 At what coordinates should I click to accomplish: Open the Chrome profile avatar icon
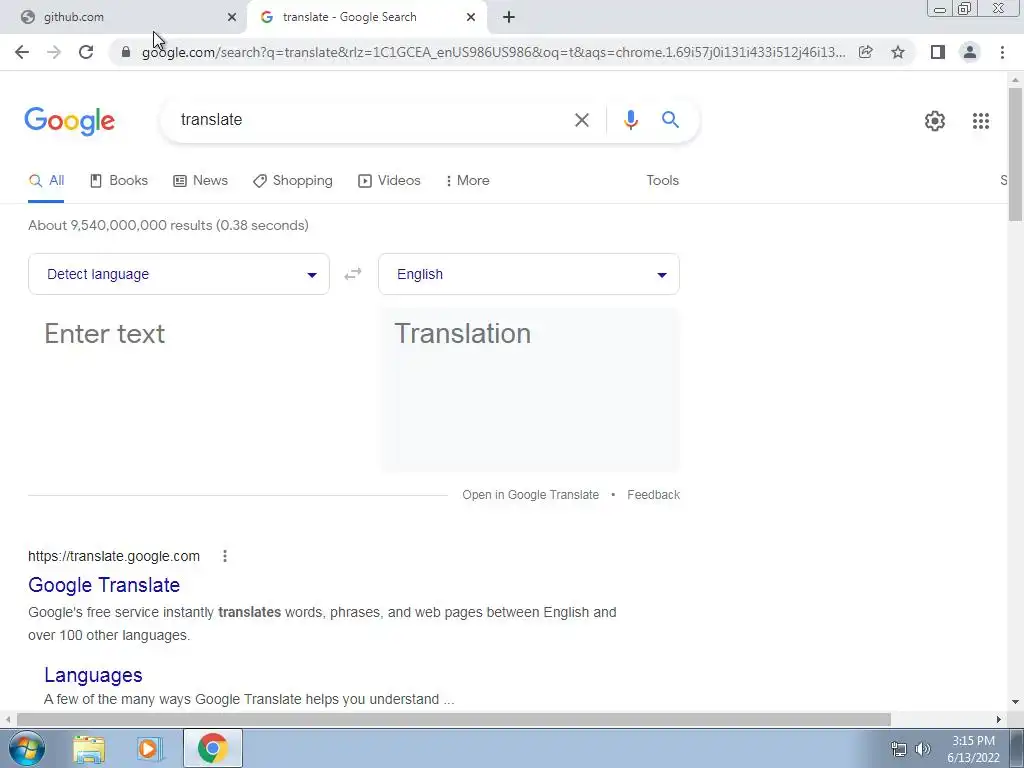pyautogui.click(x=970, y=52)
